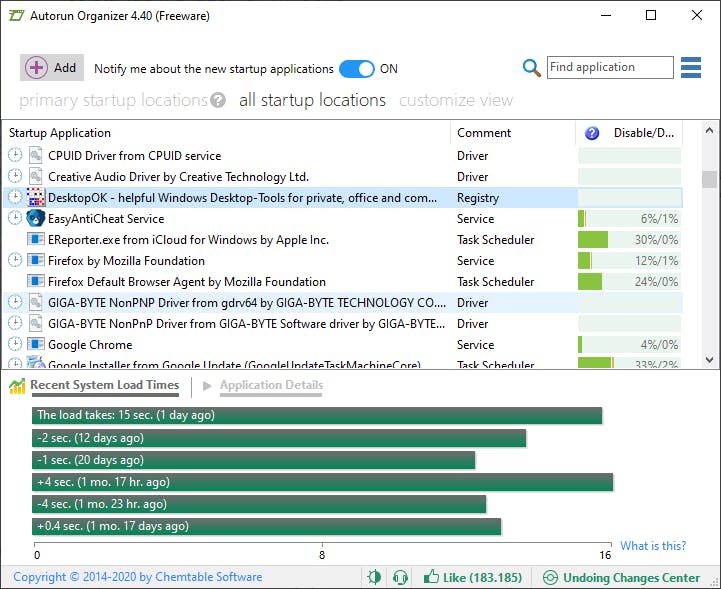Click delay clock icon for CPUID Driver row

[15, 155]
